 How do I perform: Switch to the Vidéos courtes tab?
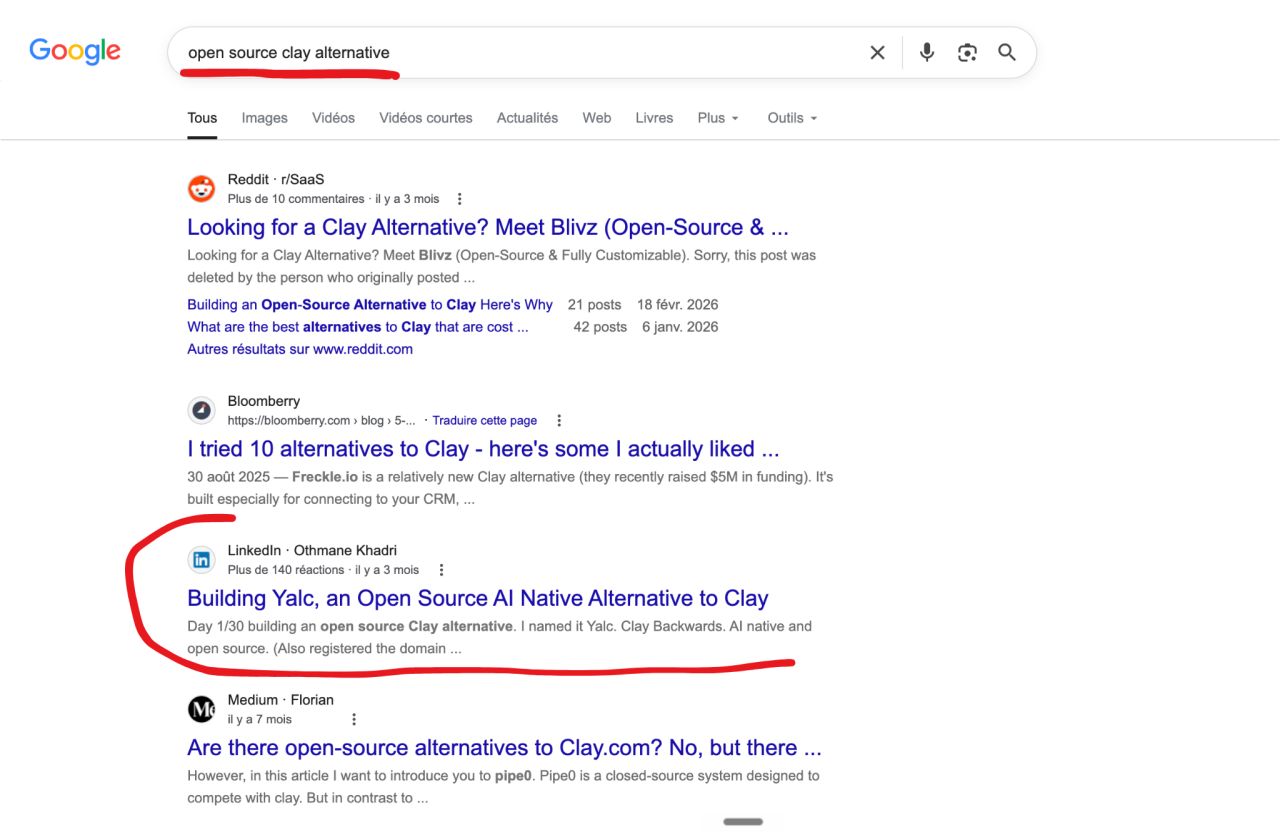click(426, 118)
